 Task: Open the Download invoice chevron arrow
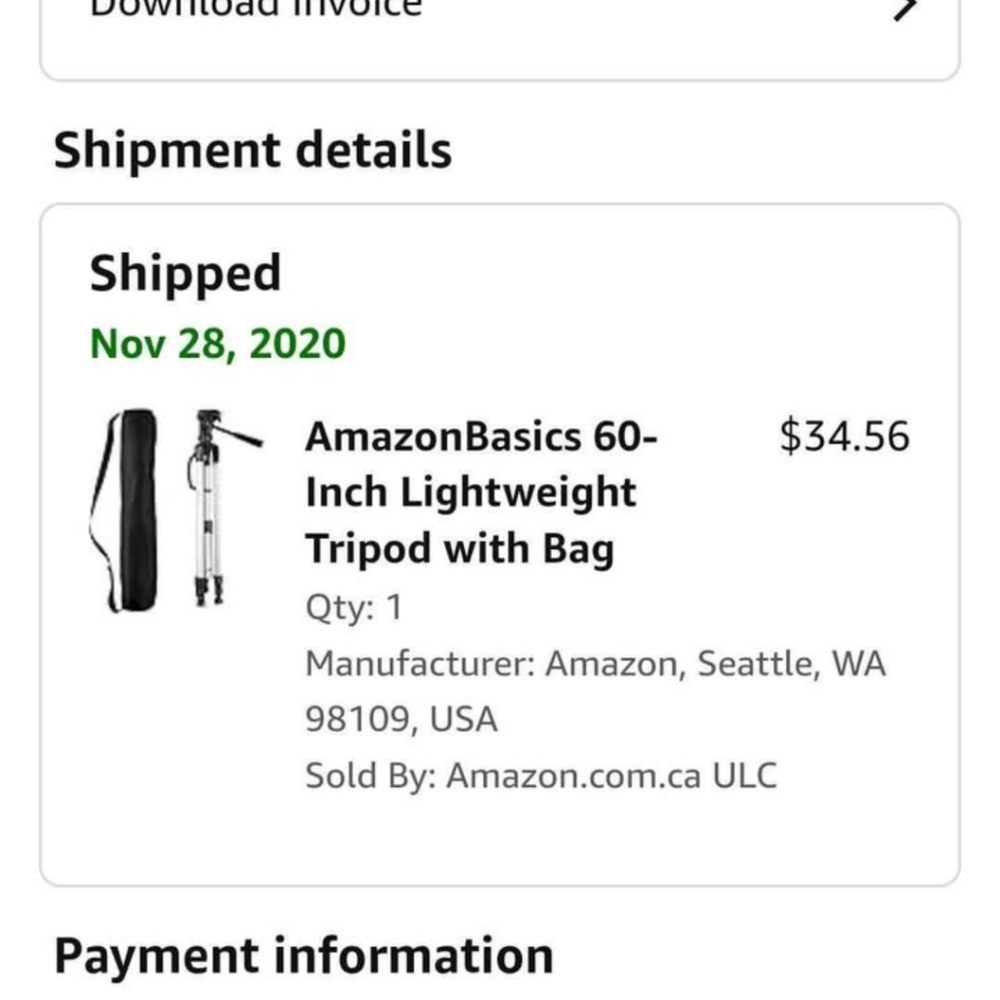tap(905, 9)
